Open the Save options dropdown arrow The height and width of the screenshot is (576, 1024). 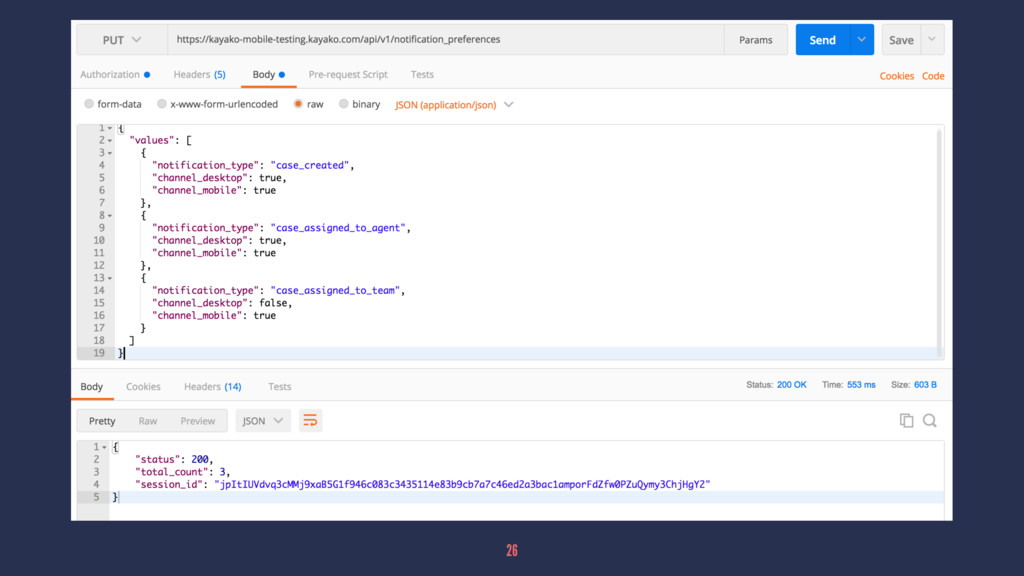(931, 40)
